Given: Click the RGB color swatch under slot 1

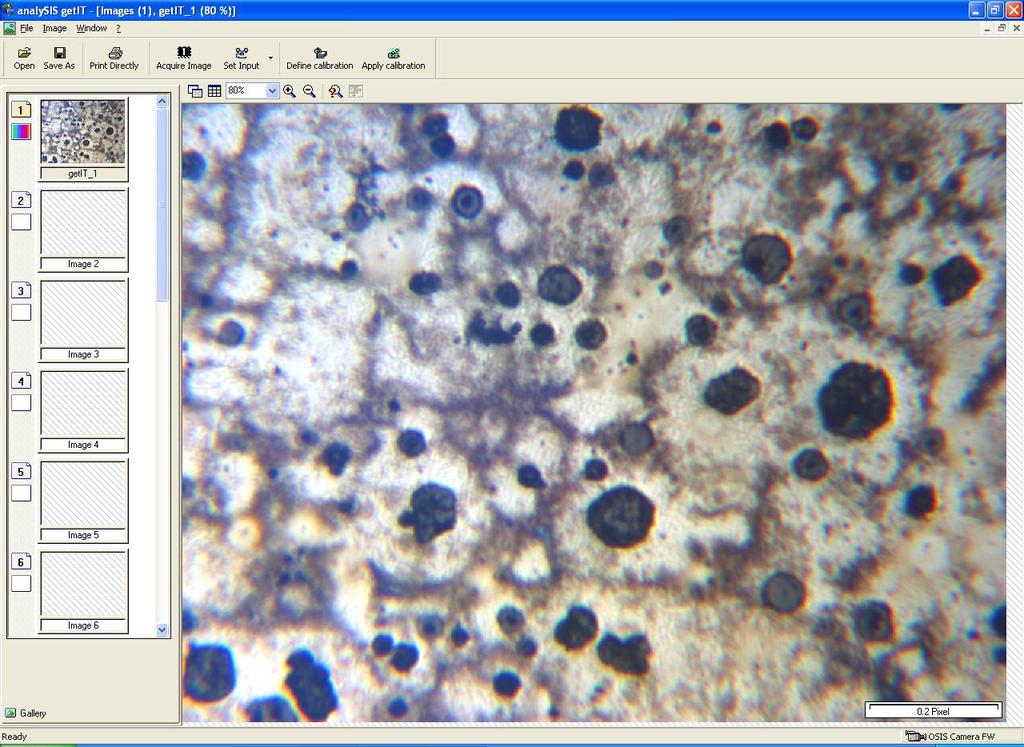Looking at the screenshot, I should pyautogui.click(x=21, y=132).
